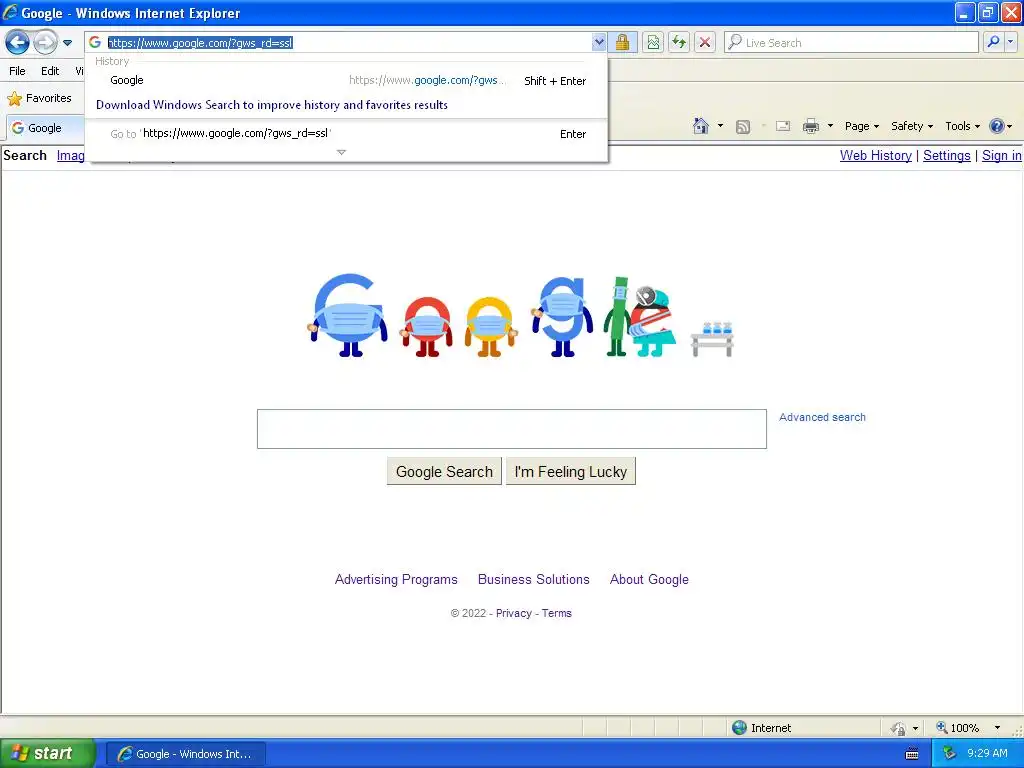Click the system tray network icon
Image resolution: width=1024 pixels, height=768 pixels.
click(949, 754)
